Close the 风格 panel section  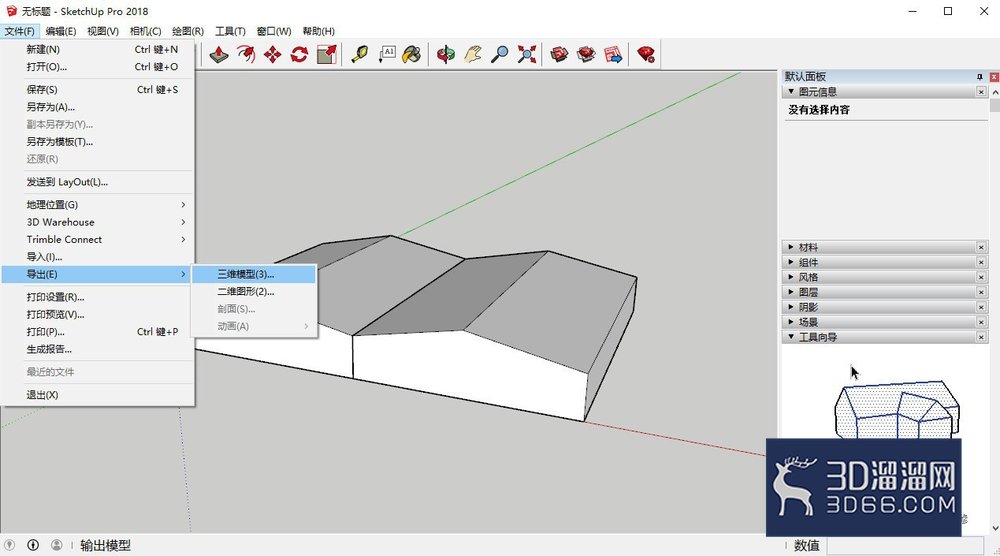tap(981, 277)
